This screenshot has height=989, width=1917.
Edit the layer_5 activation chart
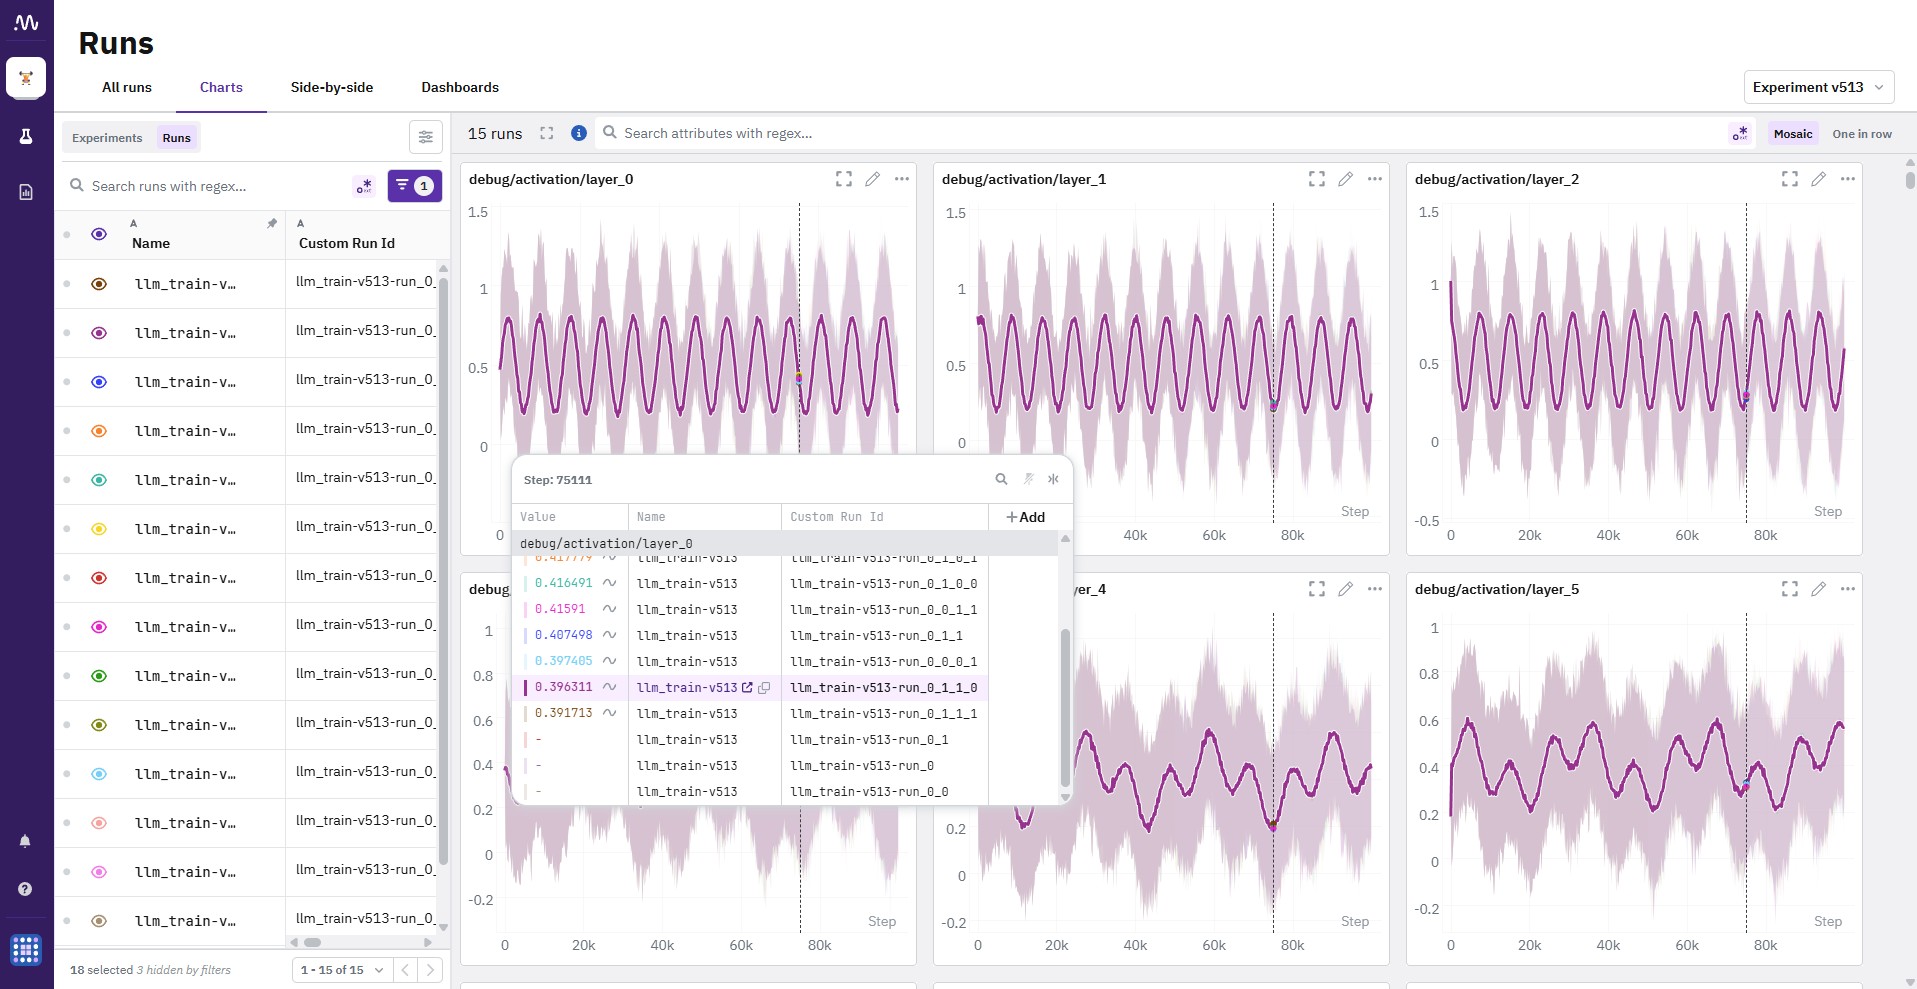1819,589
